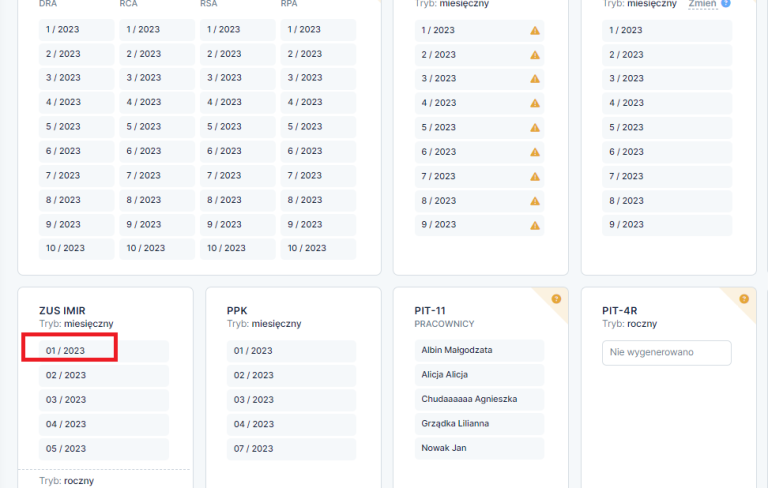The width and height of the screenshot is (768, 488).
Task: Click the warning triangle on the 3 / 2023 row
Action: click(534, 79)
